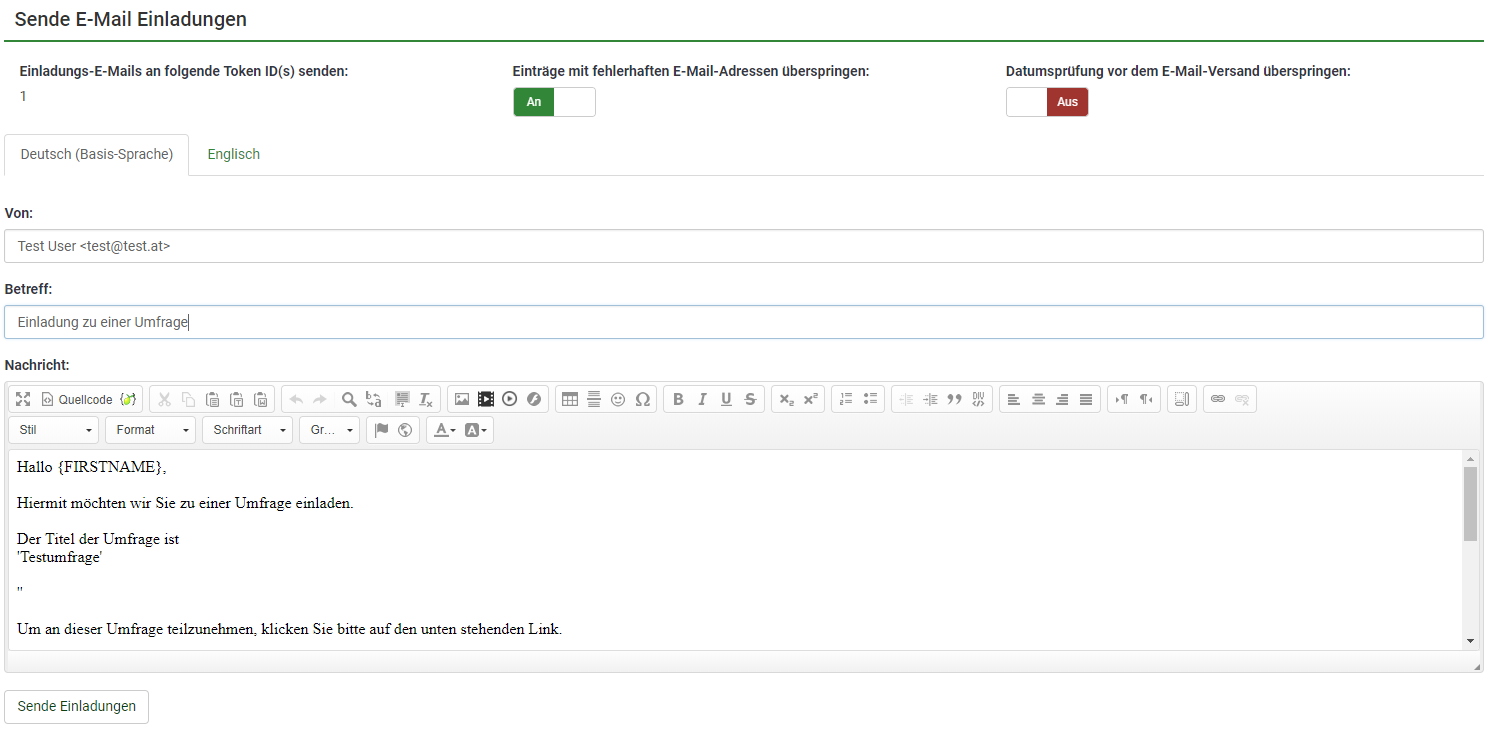Center-align the message text
The image size is (1493, 735).
click(1038, 399)
